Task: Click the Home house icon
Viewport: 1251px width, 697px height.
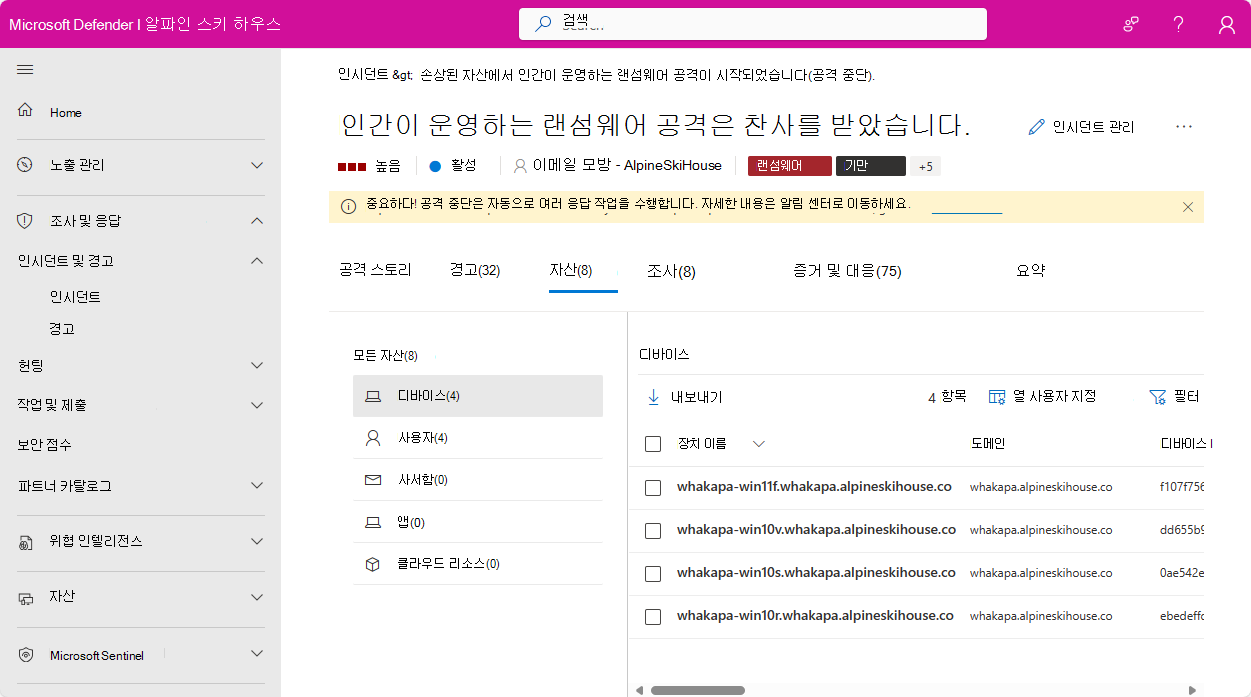Action: coord(25,110)
